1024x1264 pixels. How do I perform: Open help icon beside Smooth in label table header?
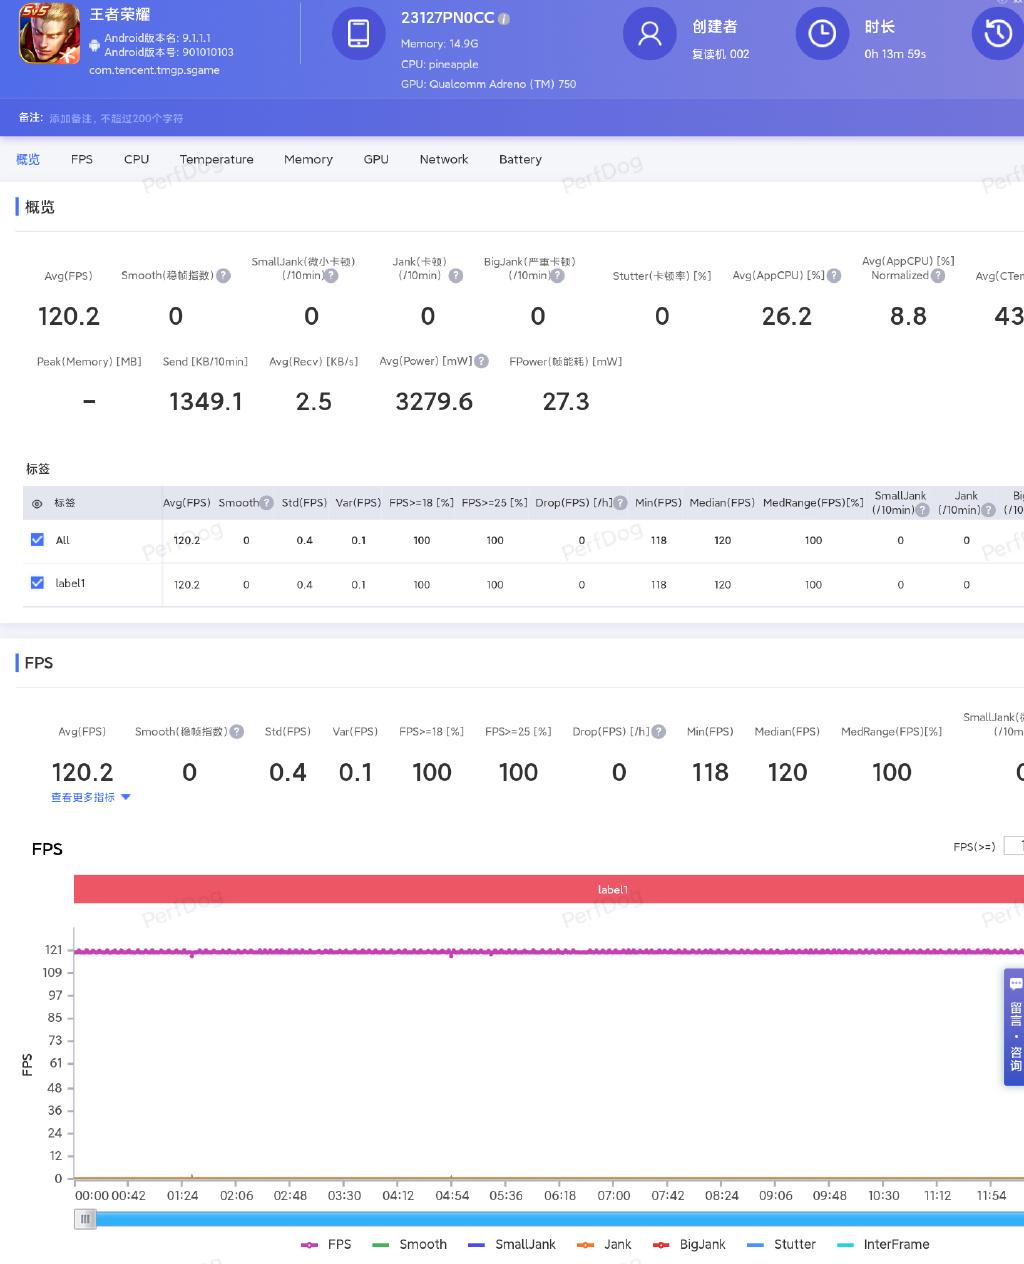[266, 503]
